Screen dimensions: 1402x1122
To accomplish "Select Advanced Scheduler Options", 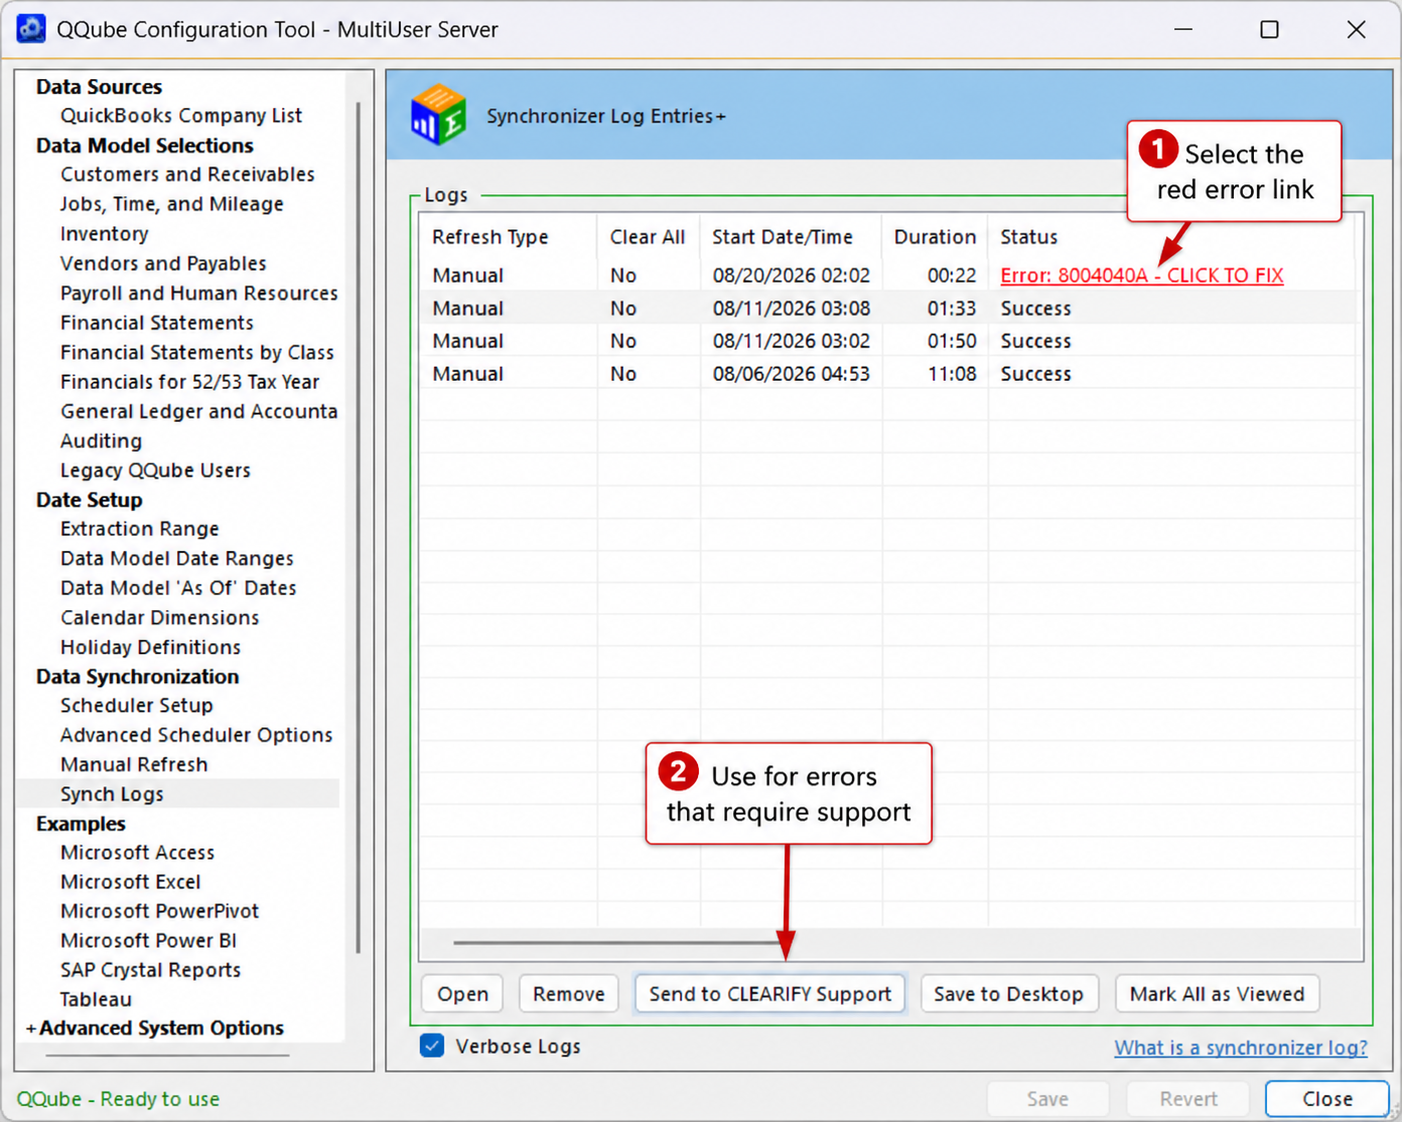I will click(x=196, y=735).
